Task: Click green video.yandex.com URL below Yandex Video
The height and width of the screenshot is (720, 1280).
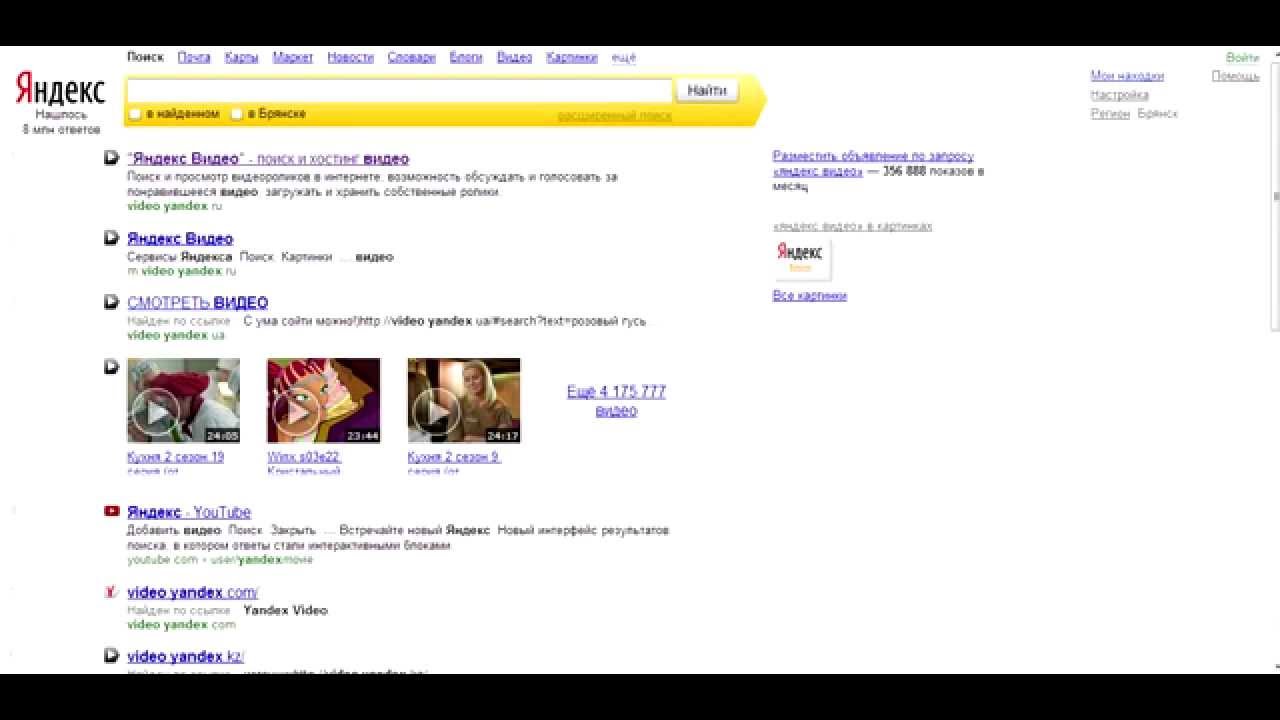Action: click(x=181, y=625)
